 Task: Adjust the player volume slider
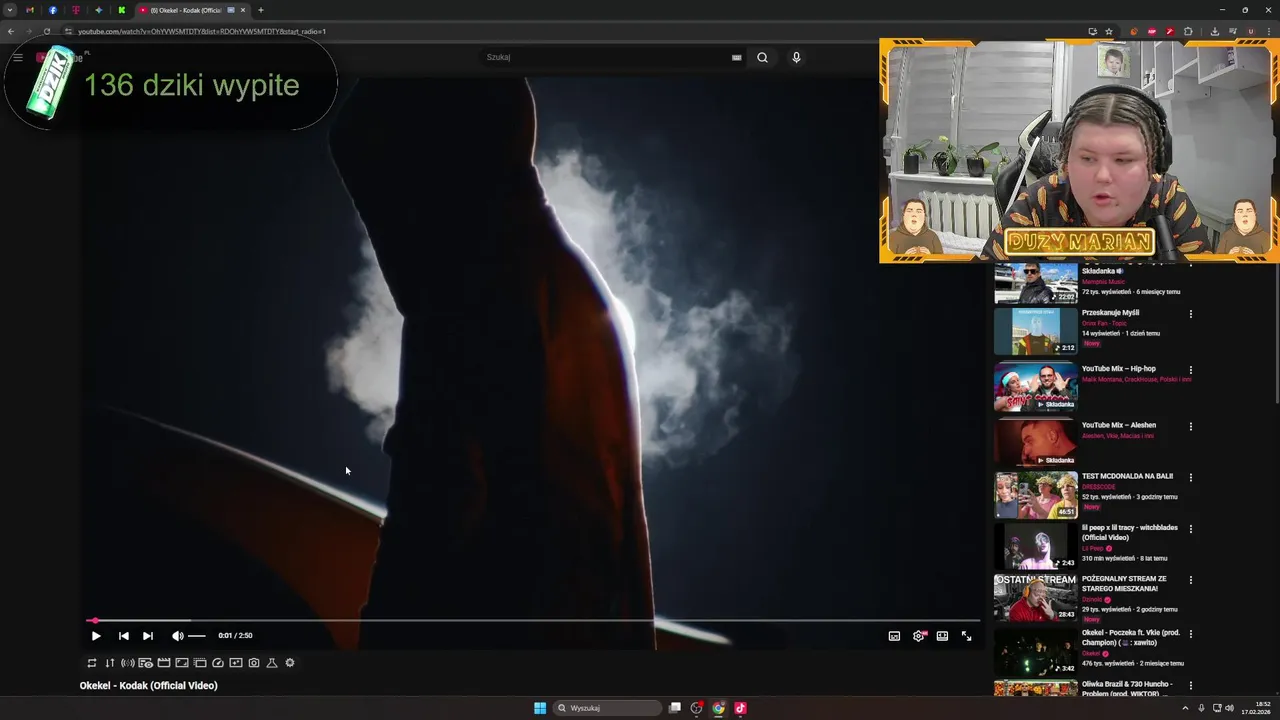click(197, 636)
